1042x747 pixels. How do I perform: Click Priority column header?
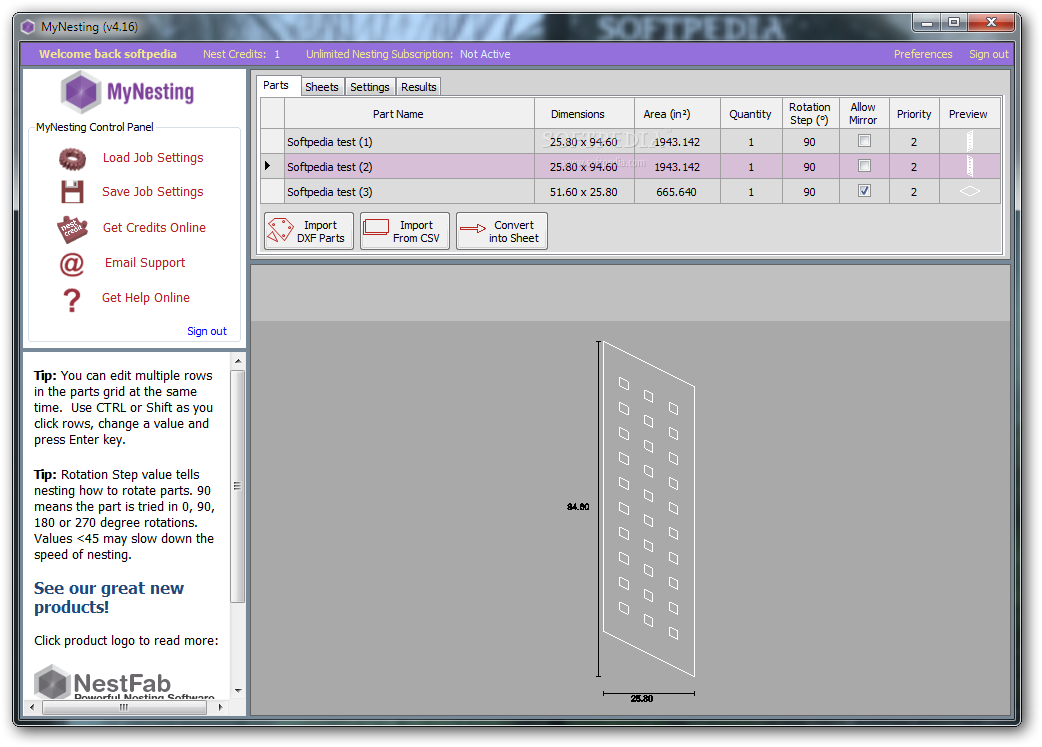pos(914,114)
